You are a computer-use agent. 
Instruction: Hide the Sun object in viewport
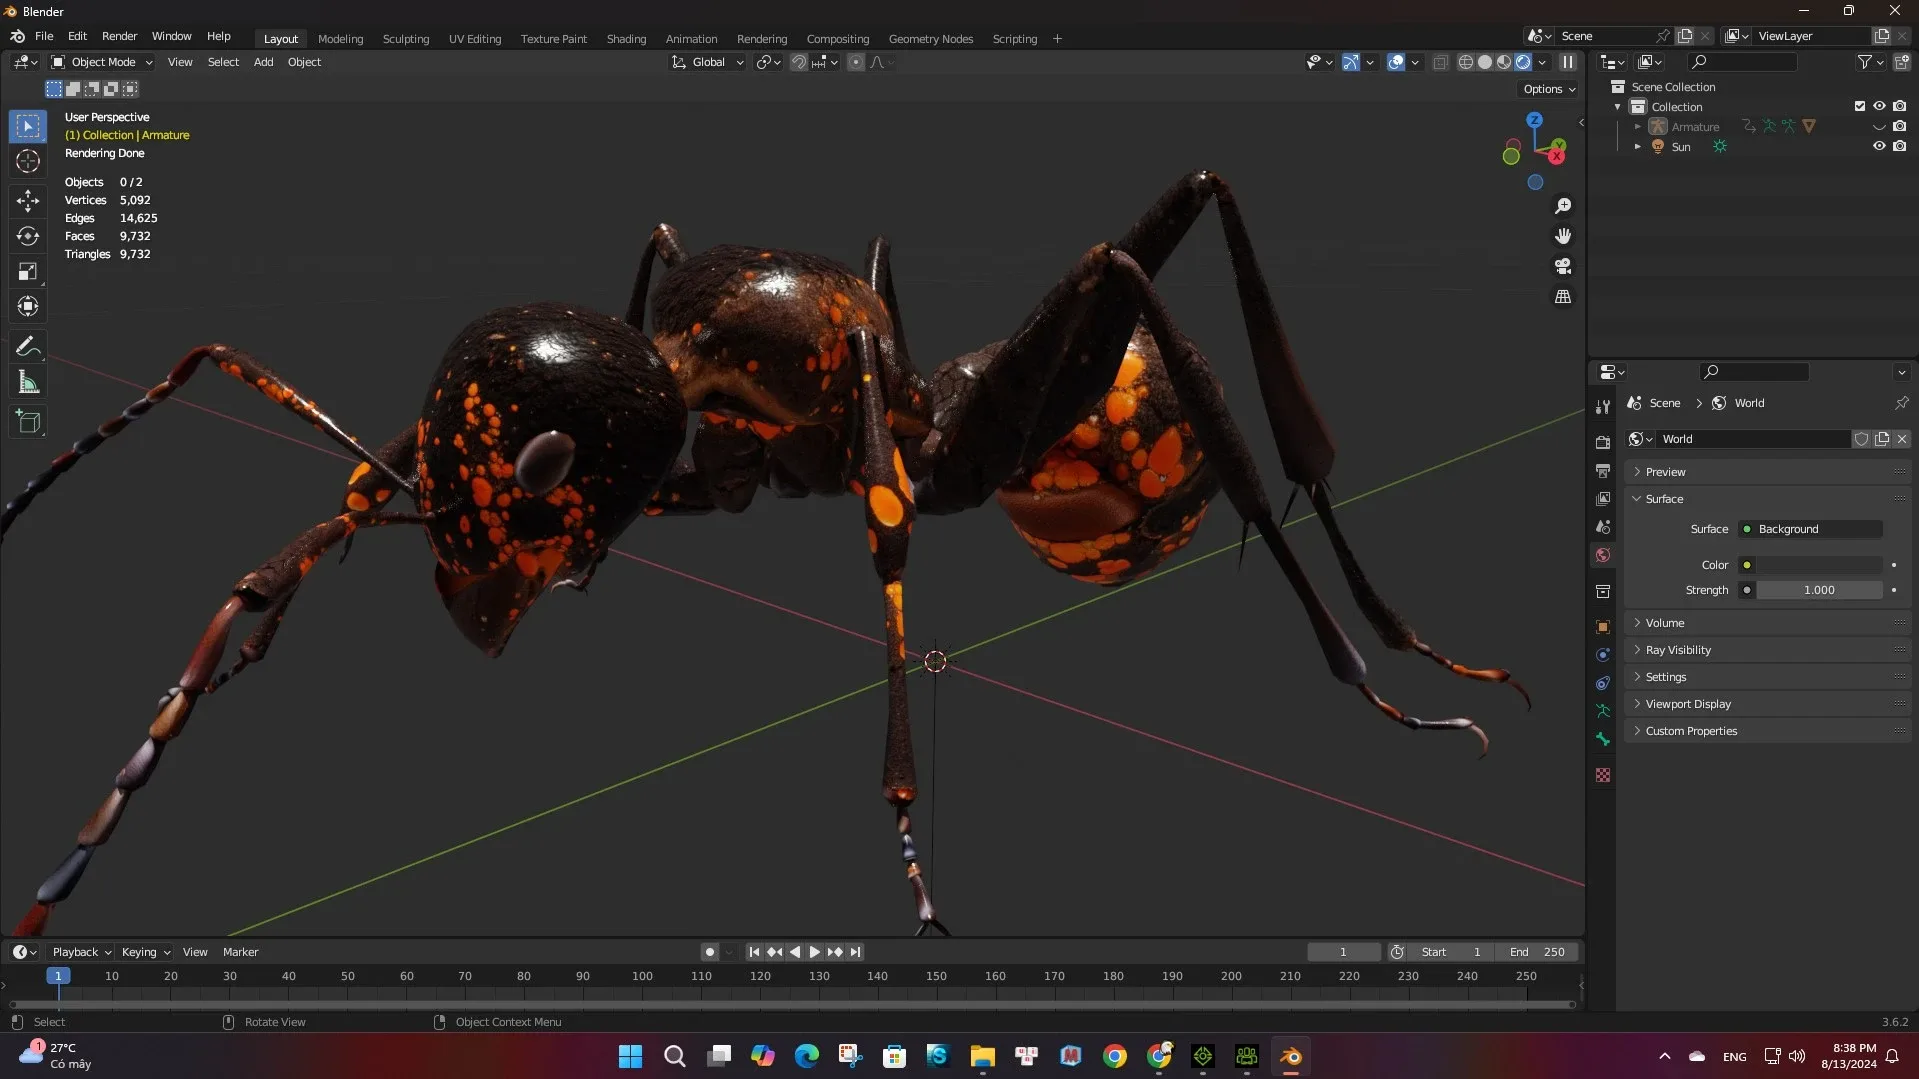(1879, 146)
